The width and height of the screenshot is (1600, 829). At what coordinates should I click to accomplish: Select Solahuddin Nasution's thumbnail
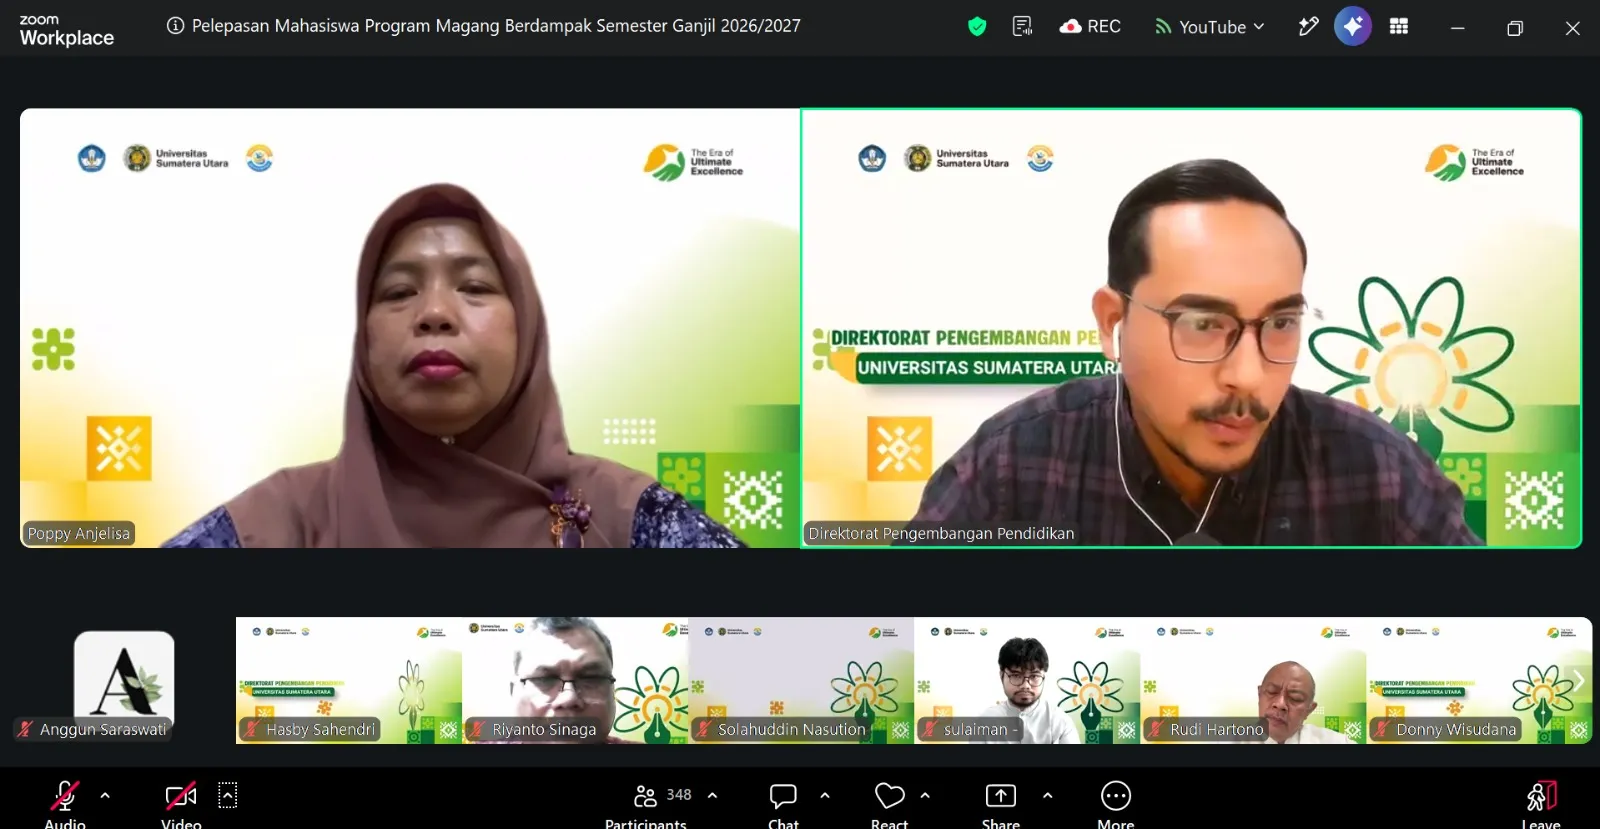(x=801, y=681)
